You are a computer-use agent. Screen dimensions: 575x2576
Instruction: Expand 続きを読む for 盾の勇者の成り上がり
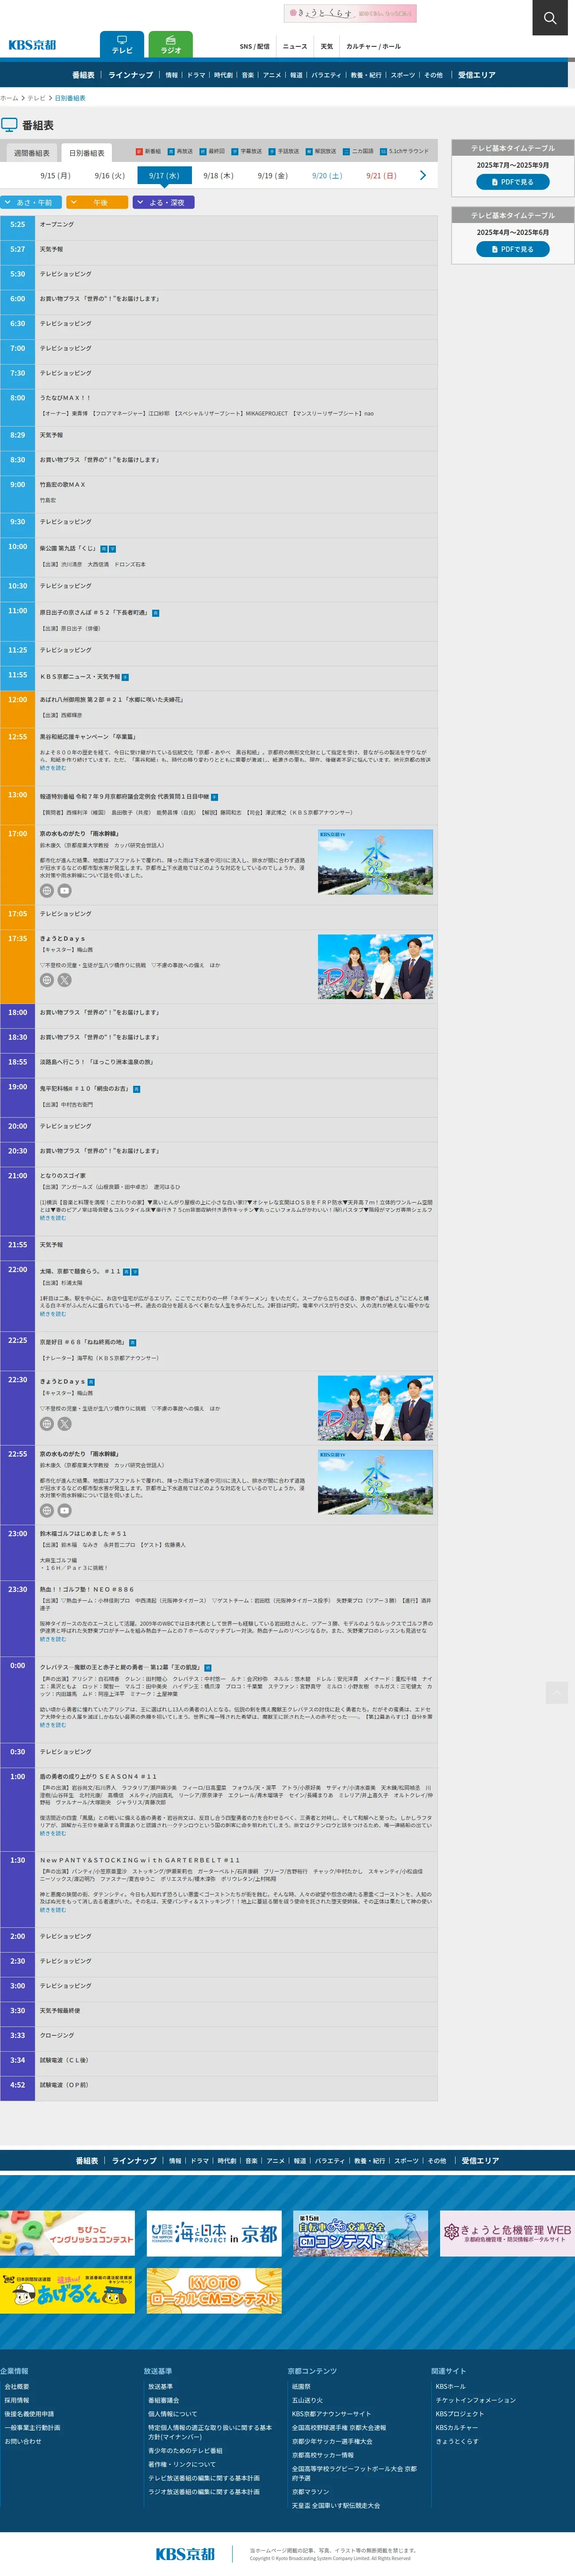click(x=53, y=1833)
